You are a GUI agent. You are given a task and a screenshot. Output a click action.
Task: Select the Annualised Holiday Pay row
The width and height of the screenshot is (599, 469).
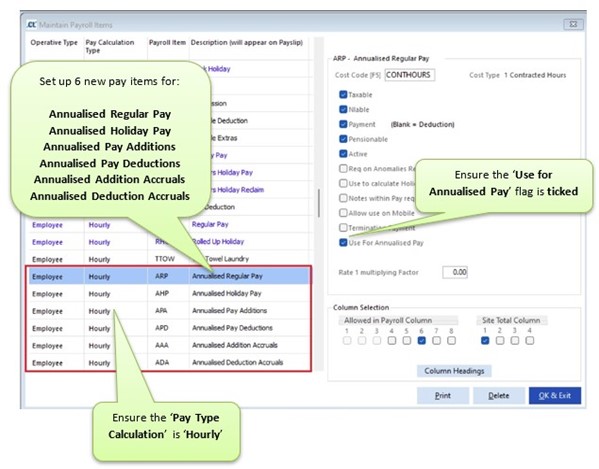point(169,293)
